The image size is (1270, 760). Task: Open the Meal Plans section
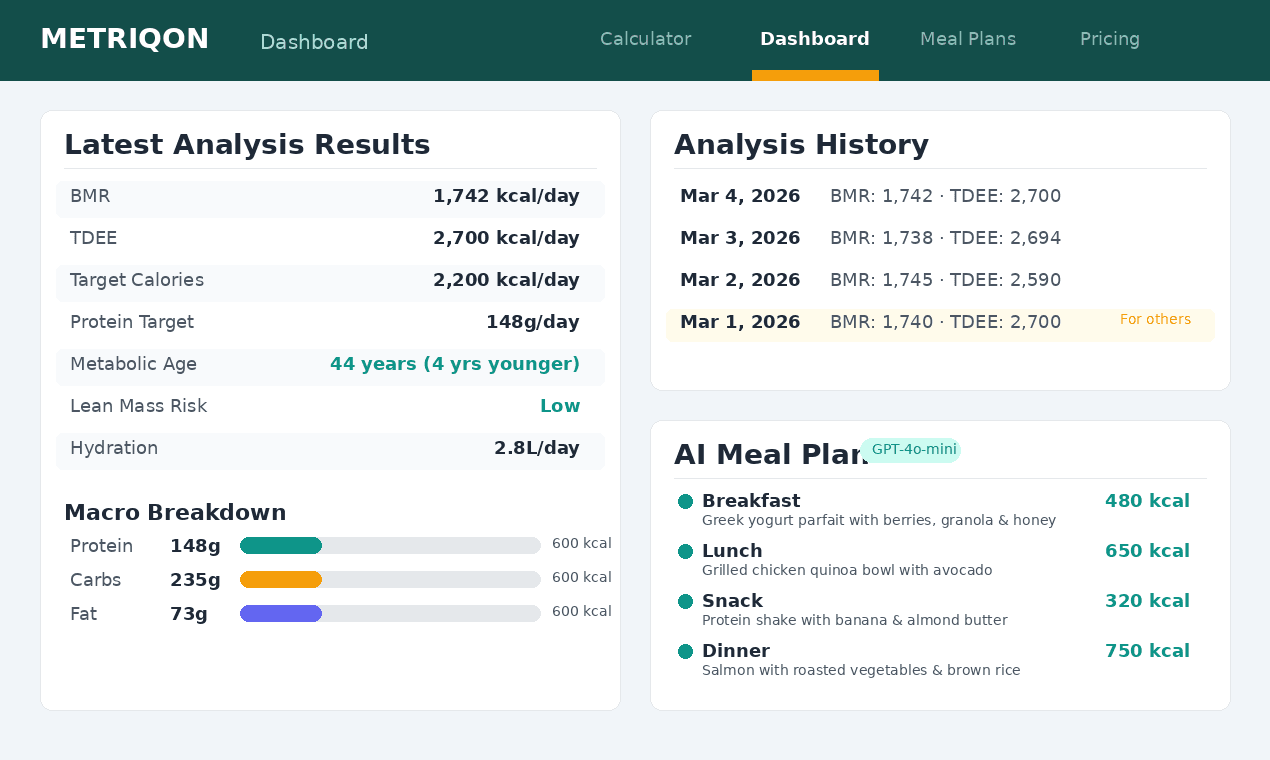tap(968, 38)
